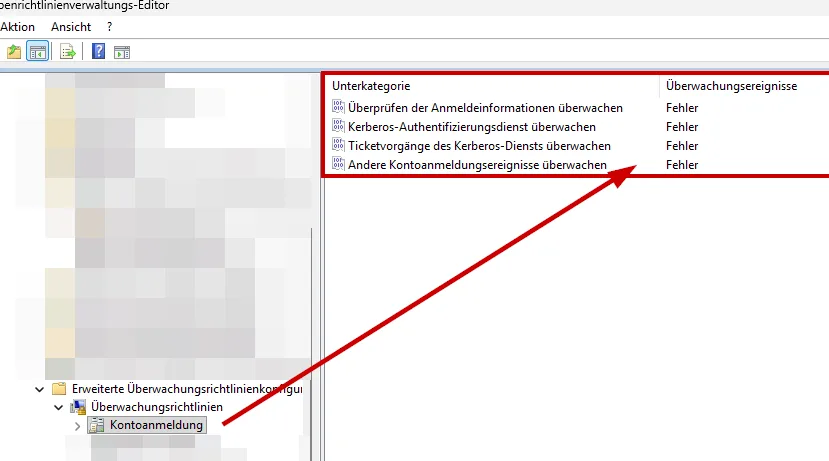Open Help via the blue question mark icon
This screenshot has width=829, height=461.
pos(98,52)
